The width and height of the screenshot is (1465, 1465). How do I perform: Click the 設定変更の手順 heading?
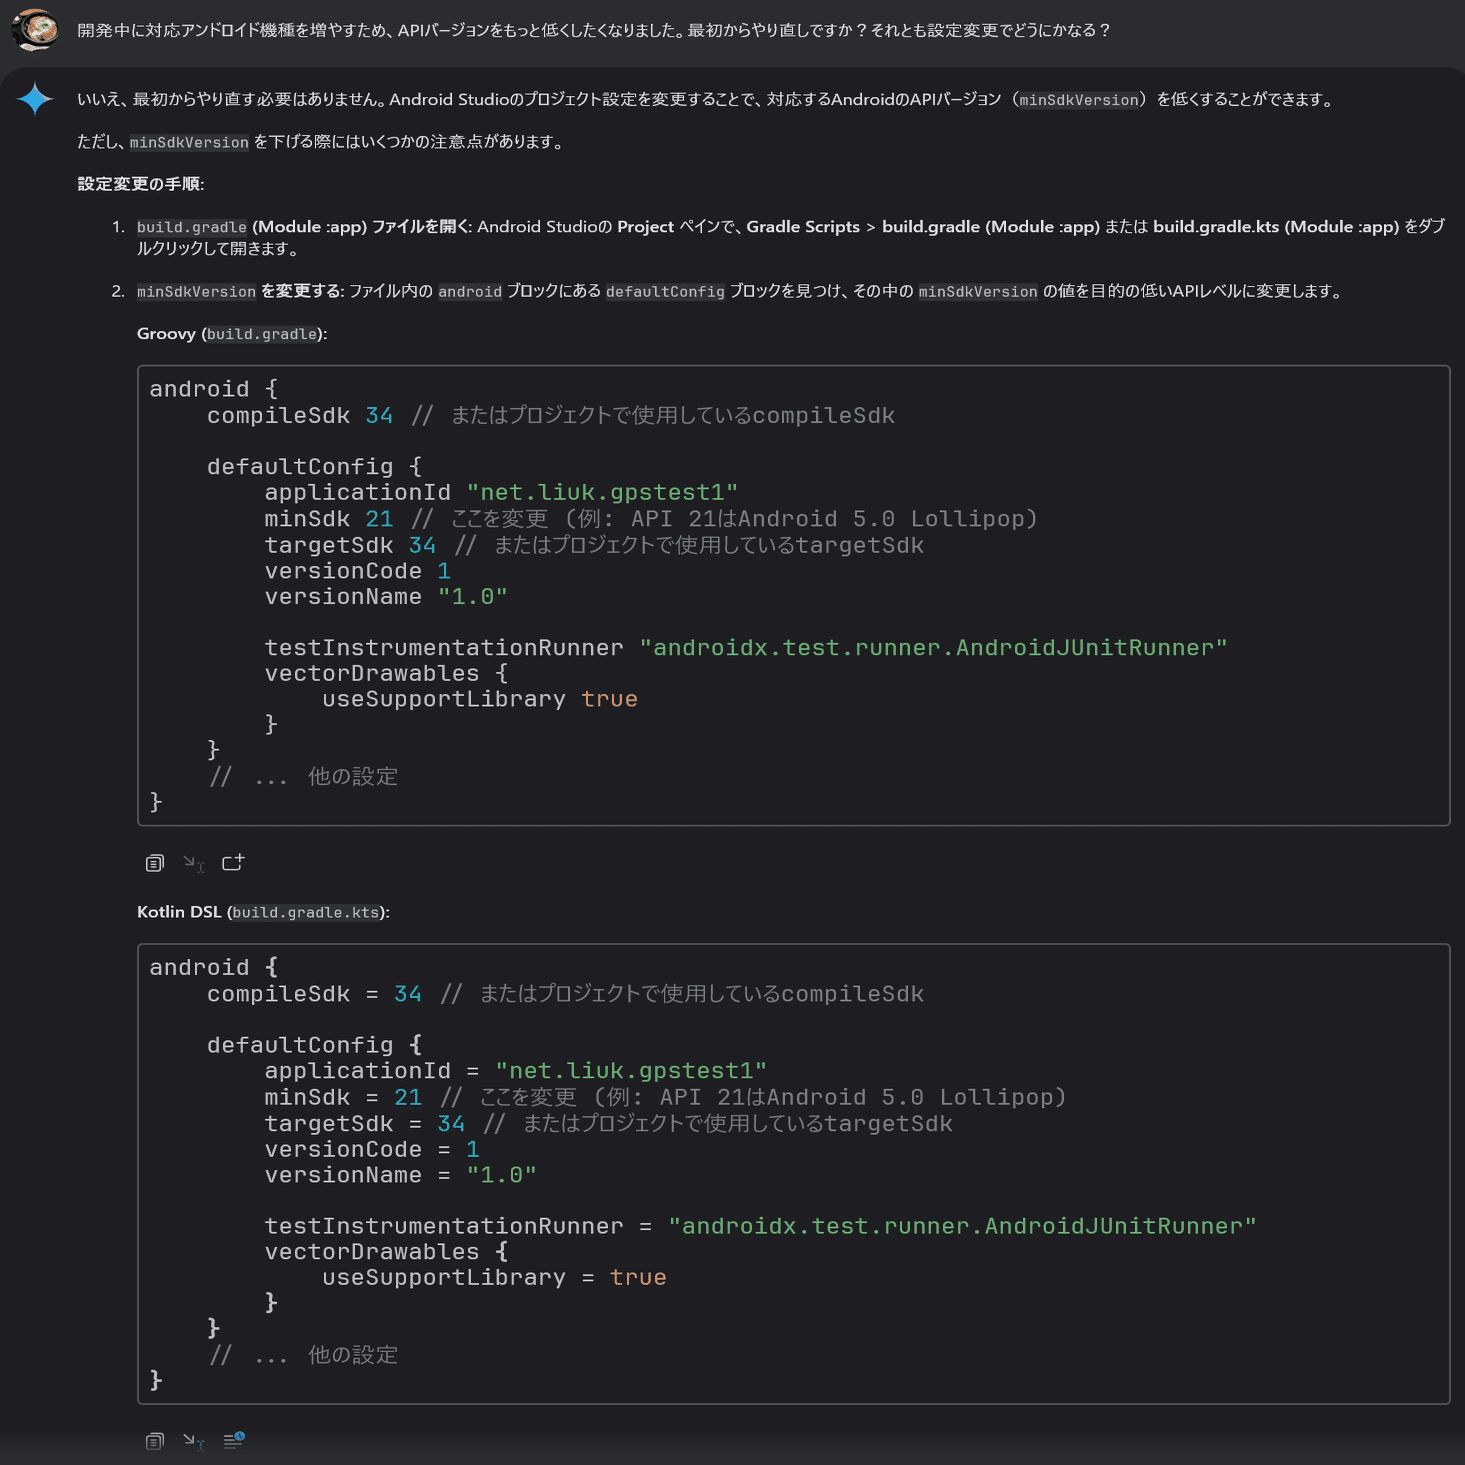pos(139,184)
